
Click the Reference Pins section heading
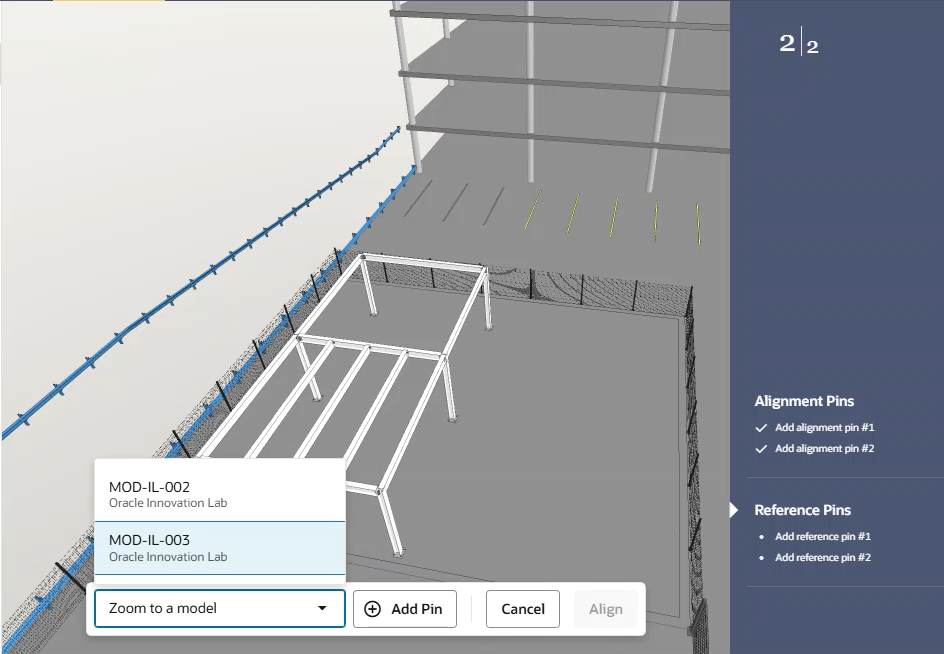802,510
